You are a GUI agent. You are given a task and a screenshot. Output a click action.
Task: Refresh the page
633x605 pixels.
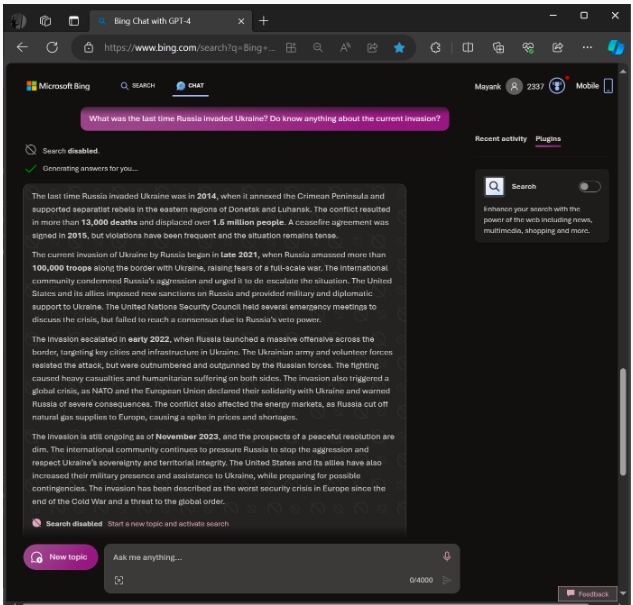tap(52, 47)
